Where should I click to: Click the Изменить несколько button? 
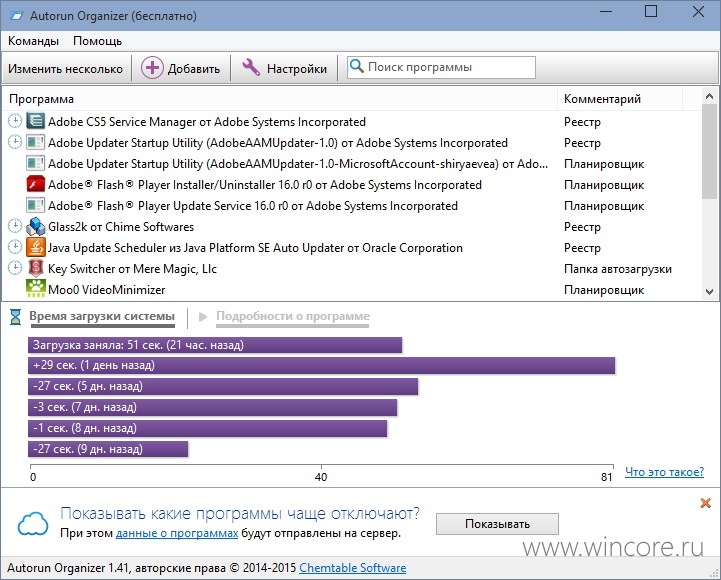point(66,69)
